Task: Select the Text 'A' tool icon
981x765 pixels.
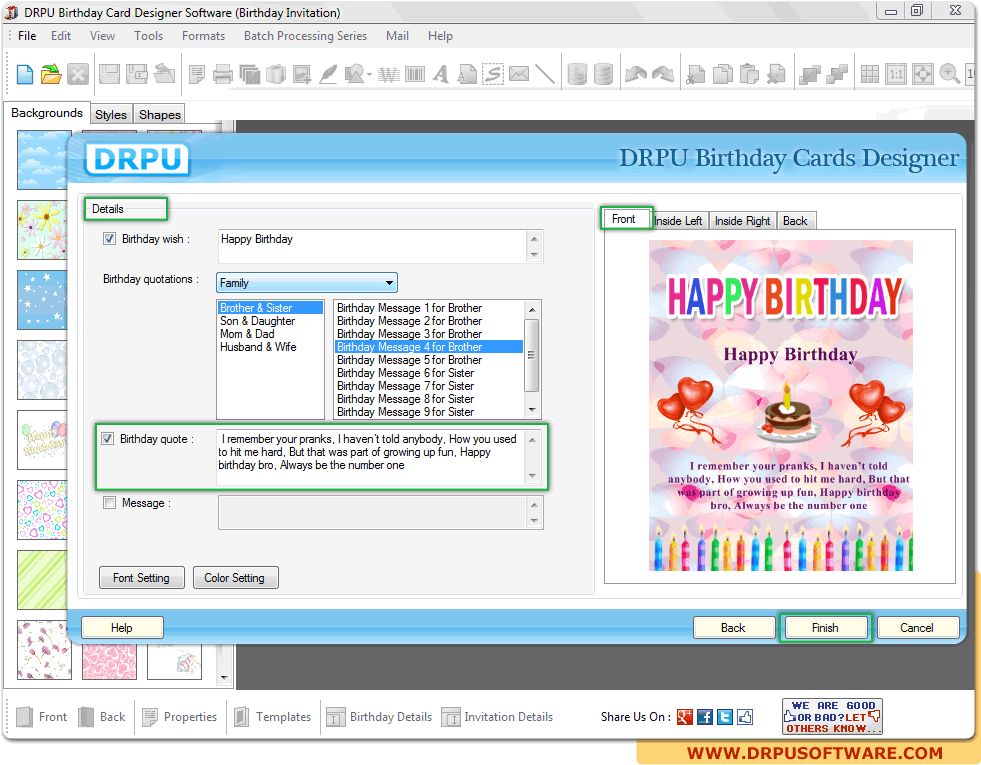Action: pos(440,74)
